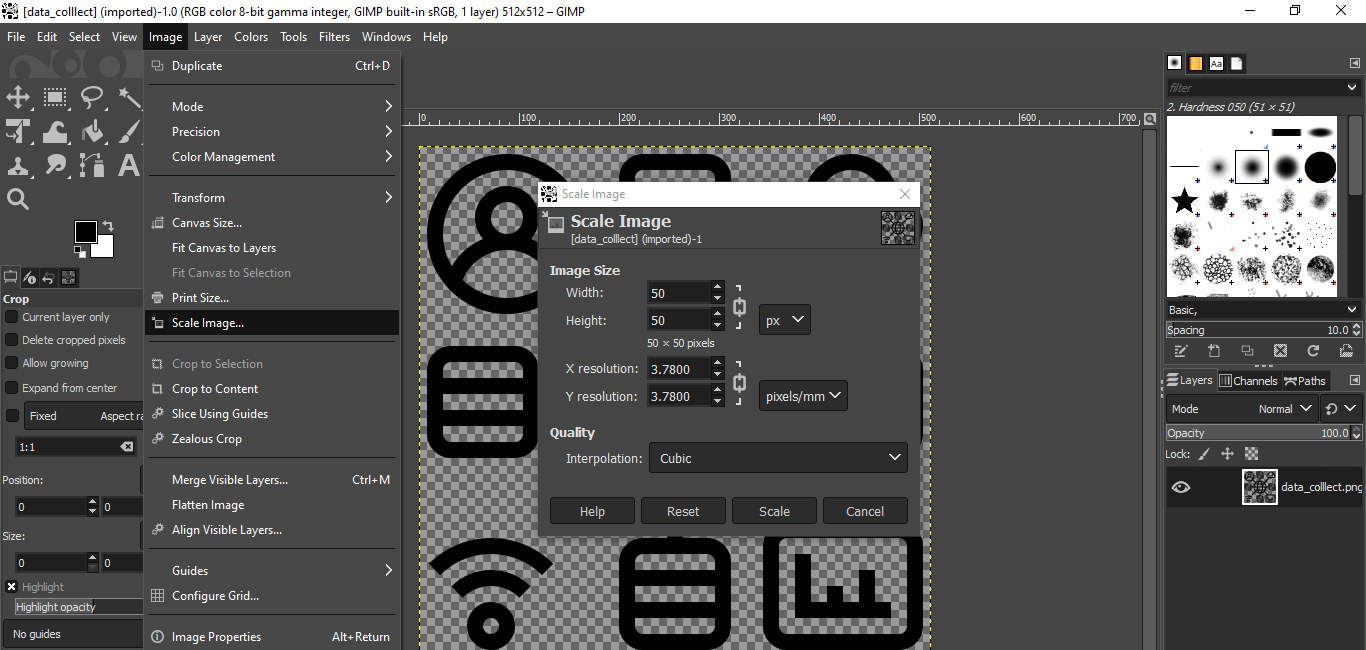Click Duplicate this brush icon
The image size is (1366, 650).
[x=1247, y=351]
